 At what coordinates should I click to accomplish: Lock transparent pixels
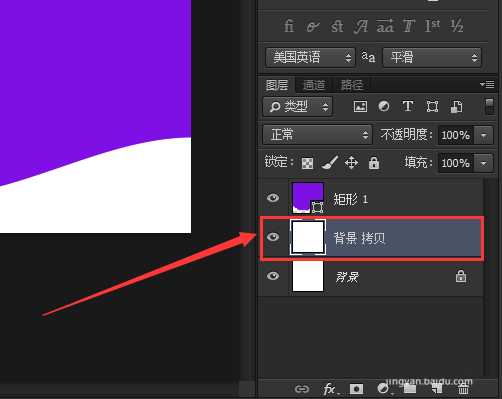coord(307,163)
